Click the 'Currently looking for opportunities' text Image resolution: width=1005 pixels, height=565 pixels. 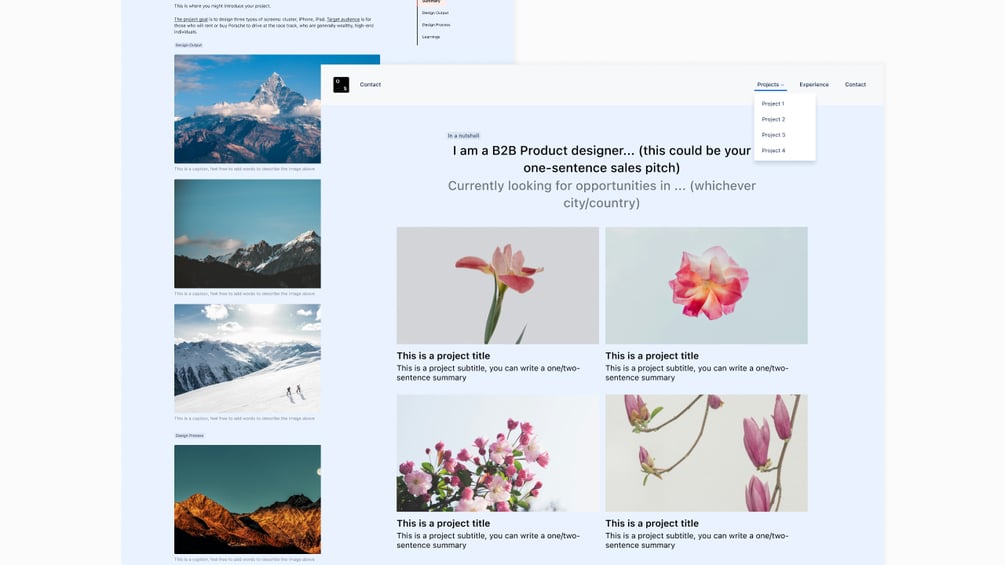601,194
